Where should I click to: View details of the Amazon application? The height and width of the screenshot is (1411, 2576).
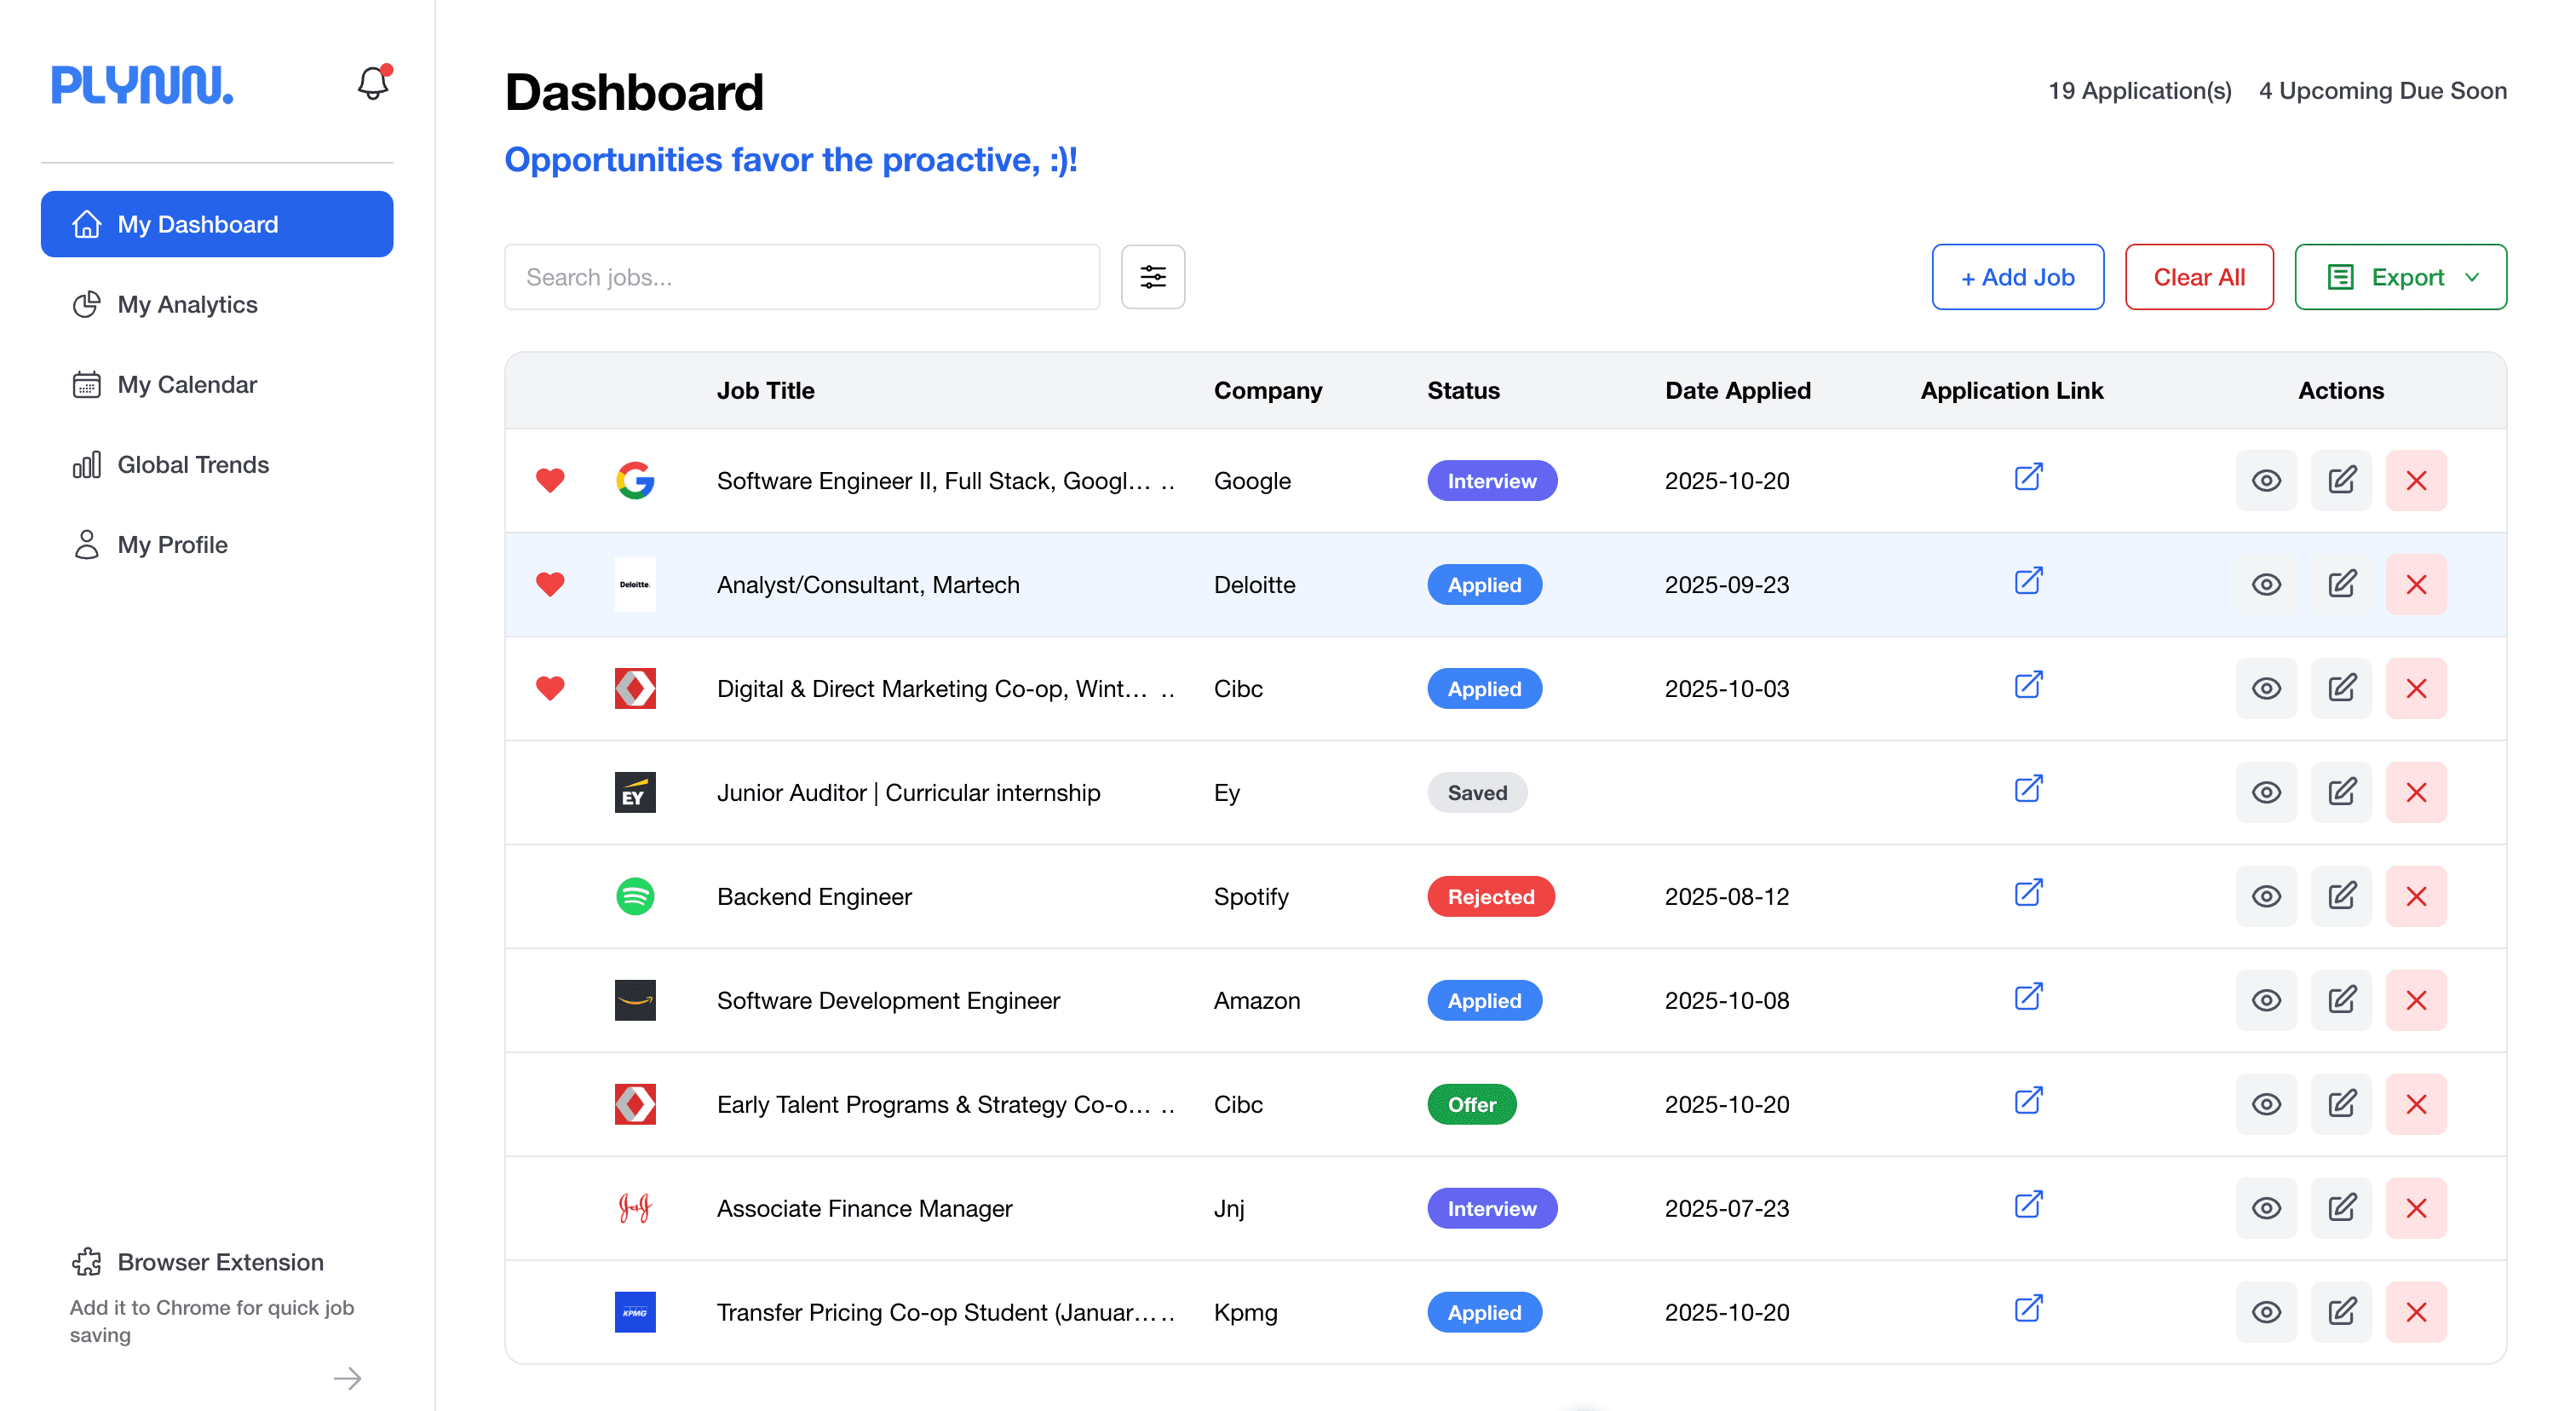[x=2266, y=1000]
